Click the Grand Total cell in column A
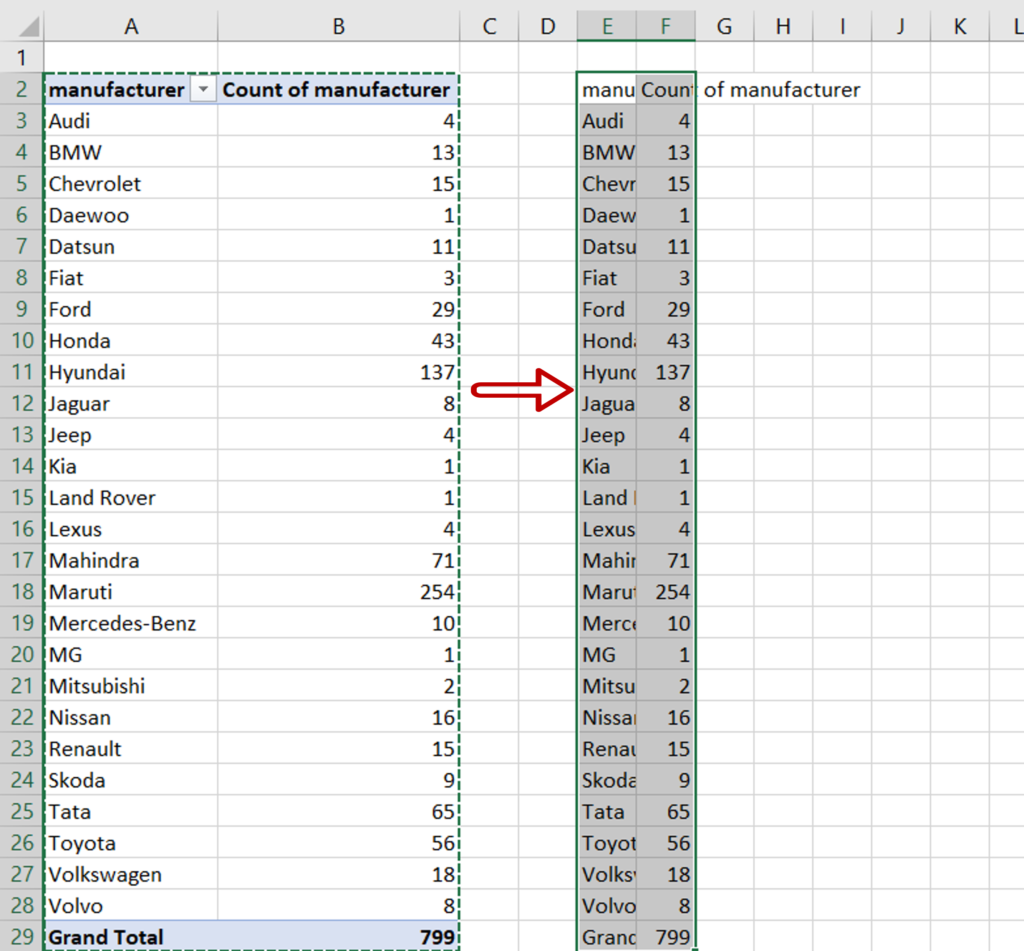 (x=110, y=936)
